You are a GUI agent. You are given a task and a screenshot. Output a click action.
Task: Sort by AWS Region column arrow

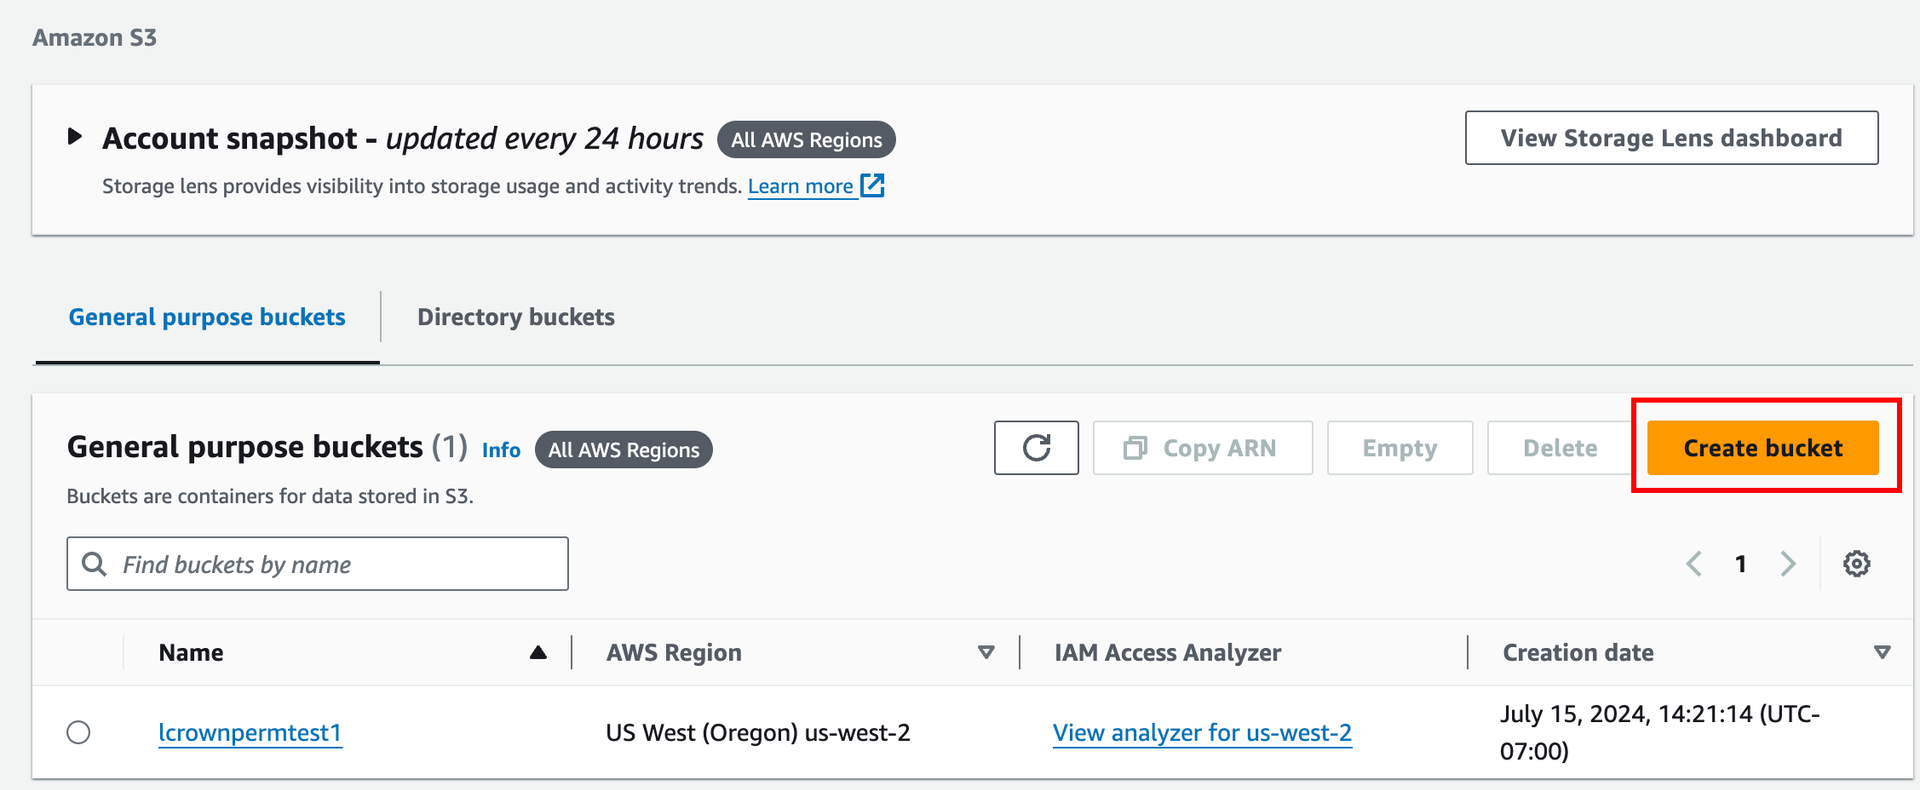(986, 653)
